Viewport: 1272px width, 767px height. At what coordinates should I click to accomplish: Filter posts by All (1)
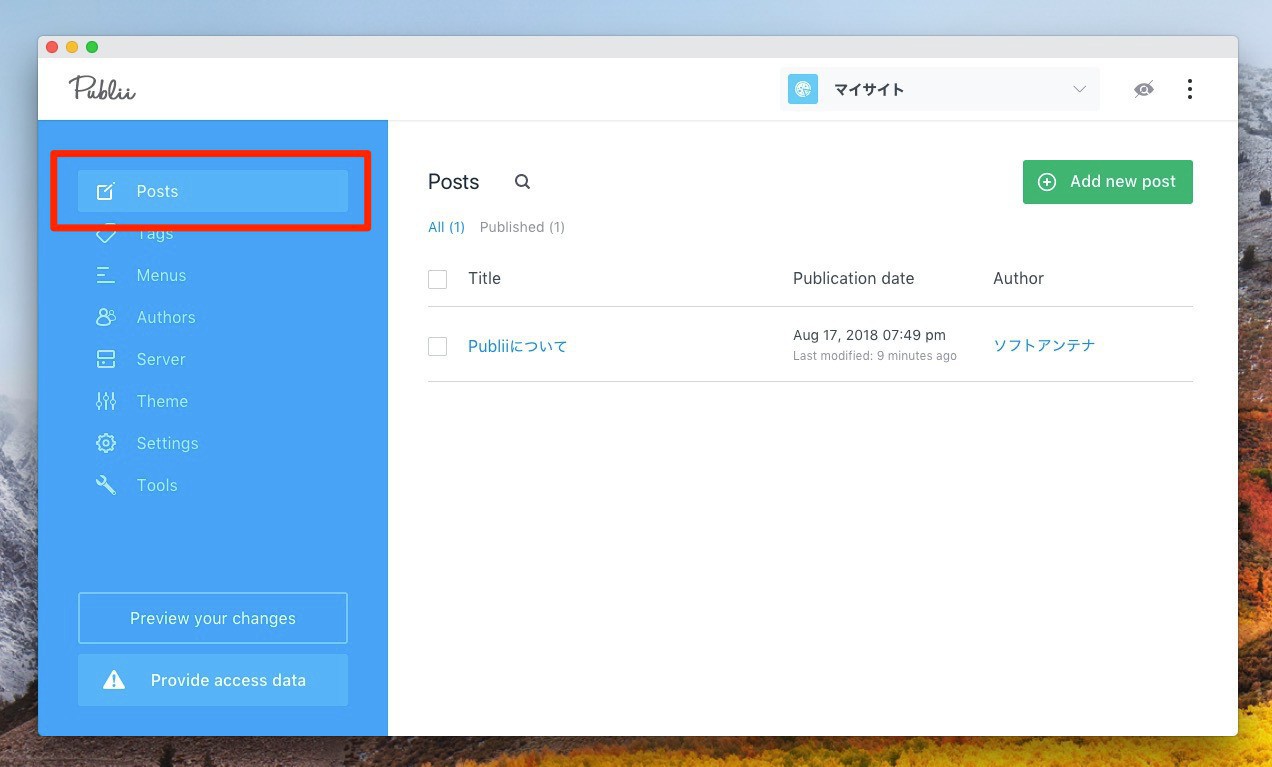click(x=446, y=227)
